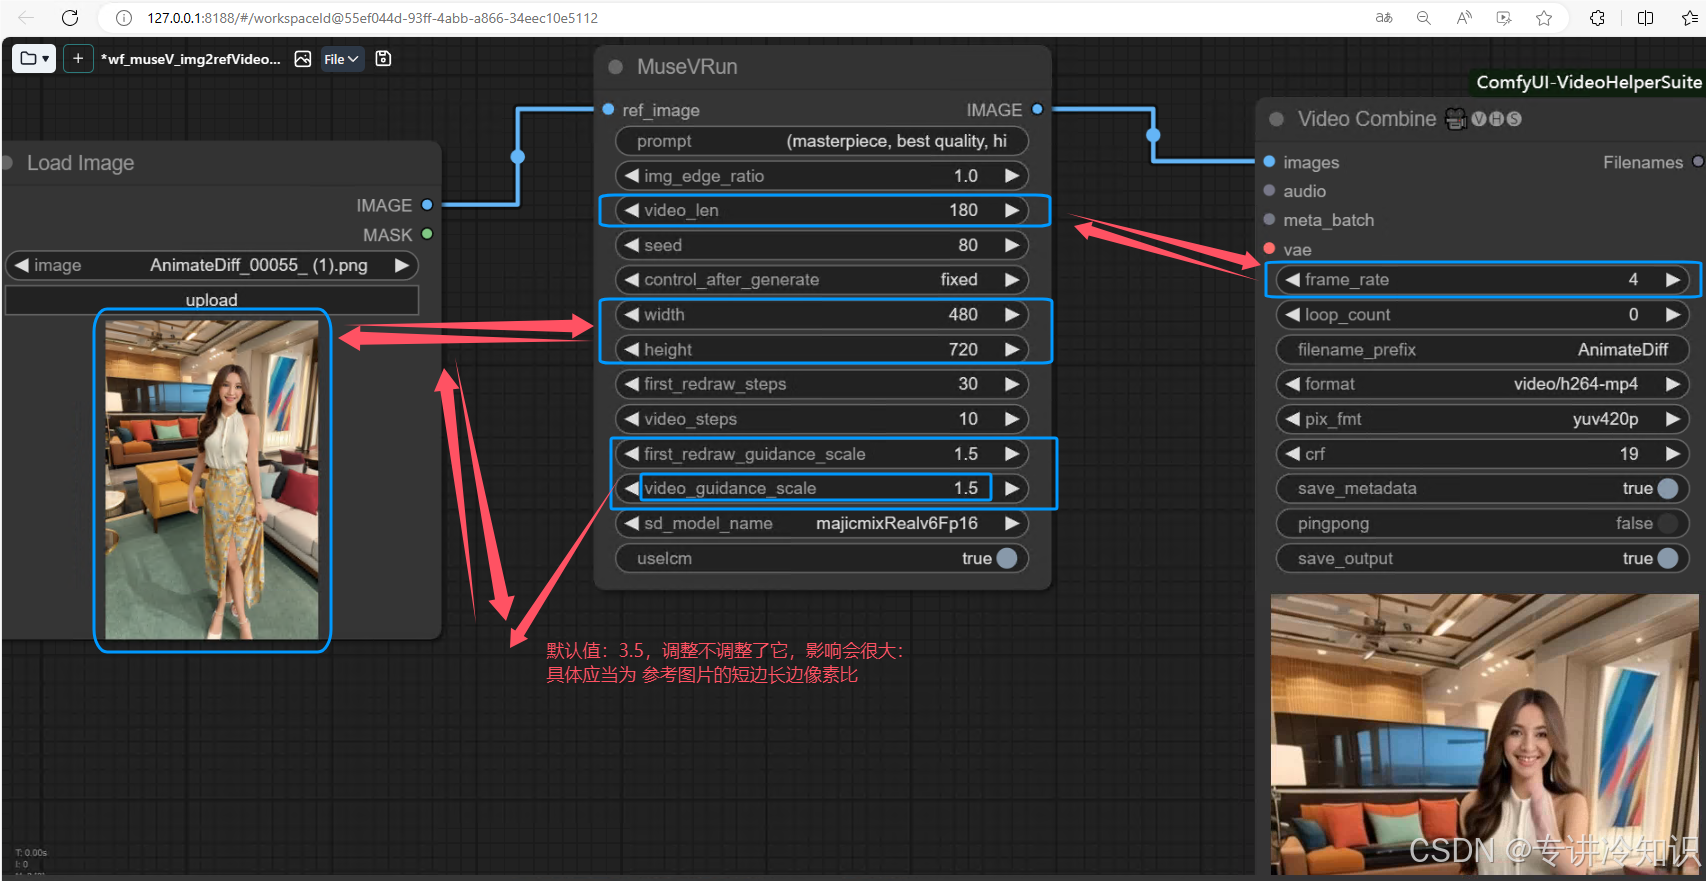Click the save floppy disk icon
The image size is (1706, 881).
[x=383, y=59]
